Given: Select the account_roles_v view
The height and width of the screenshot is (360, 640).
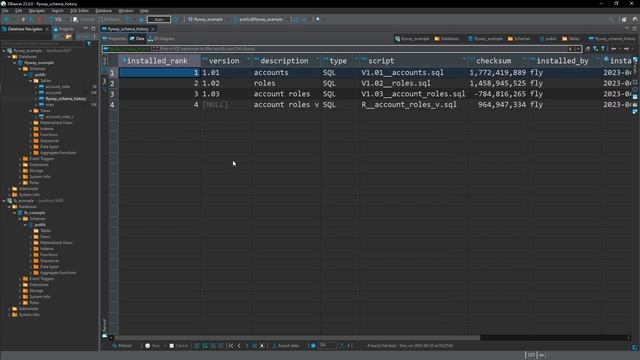Looking at the screenshot, I should pos(56,117).
